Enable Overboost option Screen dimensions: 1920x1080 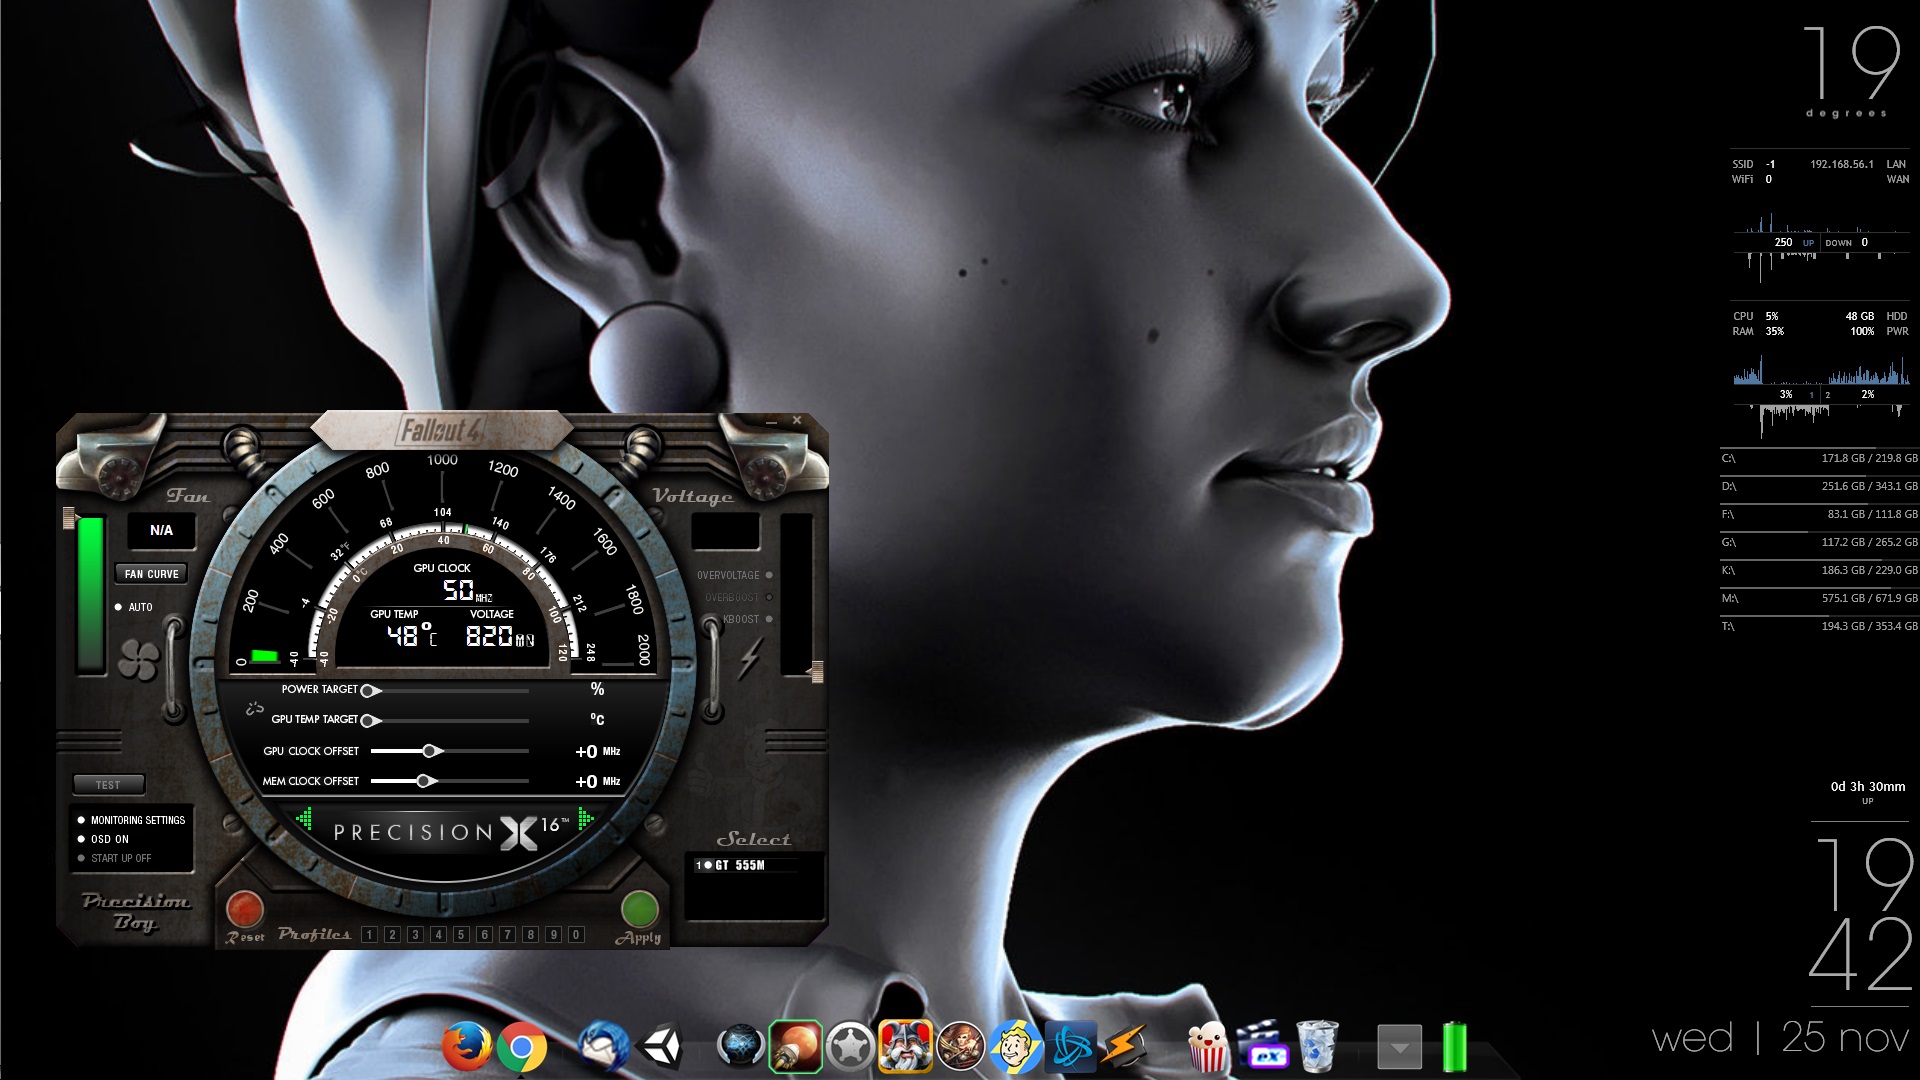click(738, 597)
